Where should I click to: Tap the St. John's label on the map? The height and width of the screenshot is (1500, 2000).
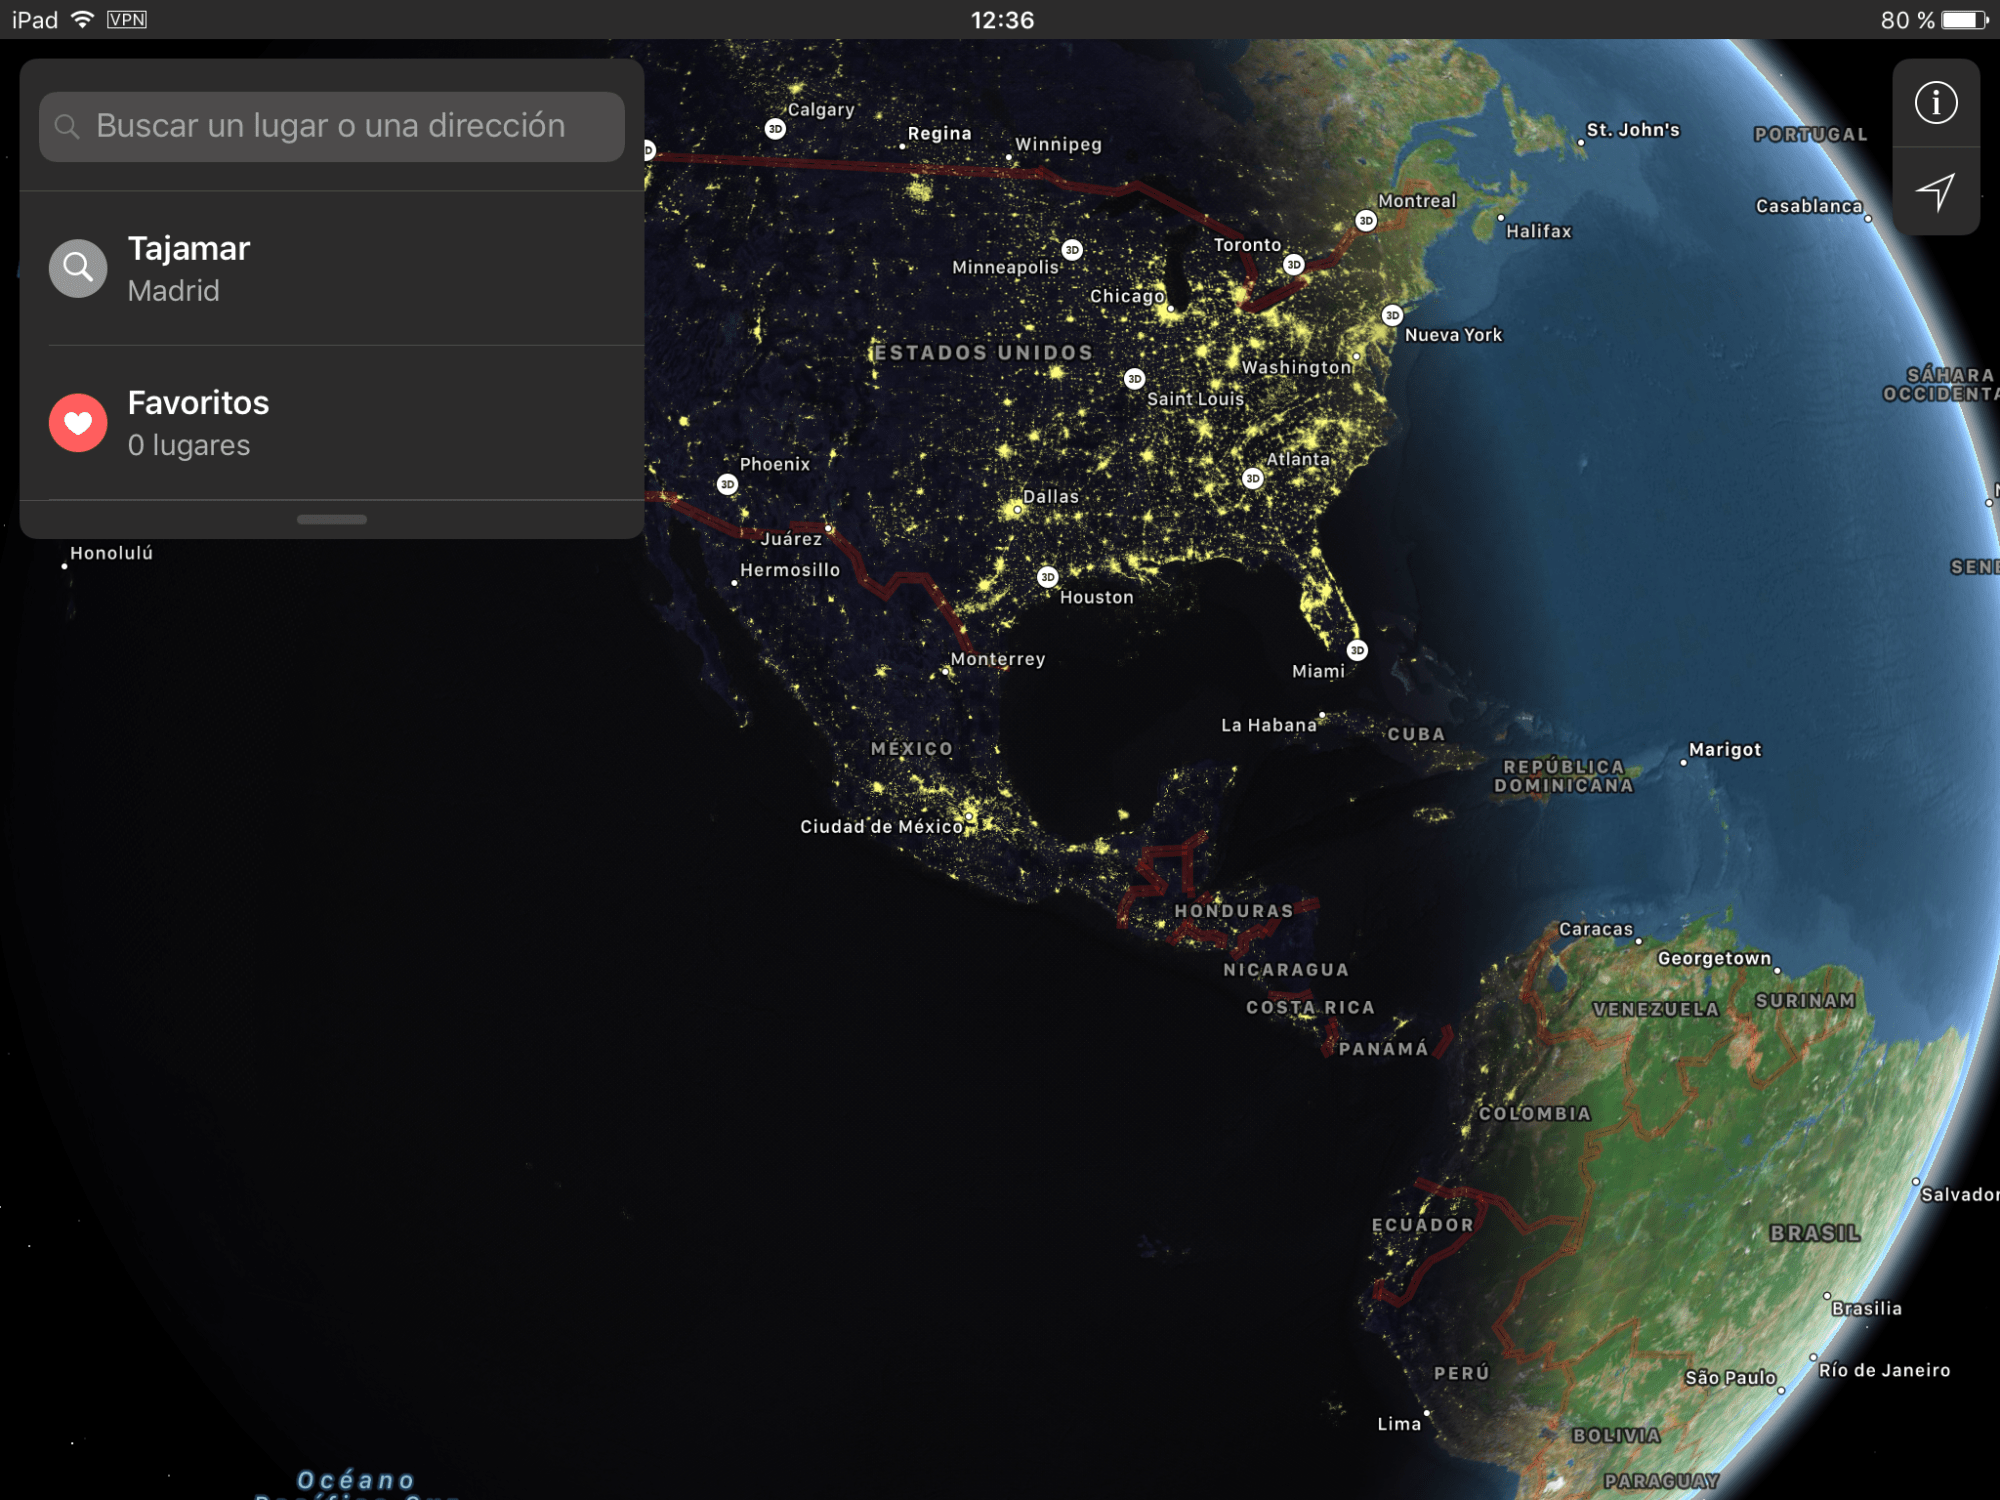[1633, 130]
